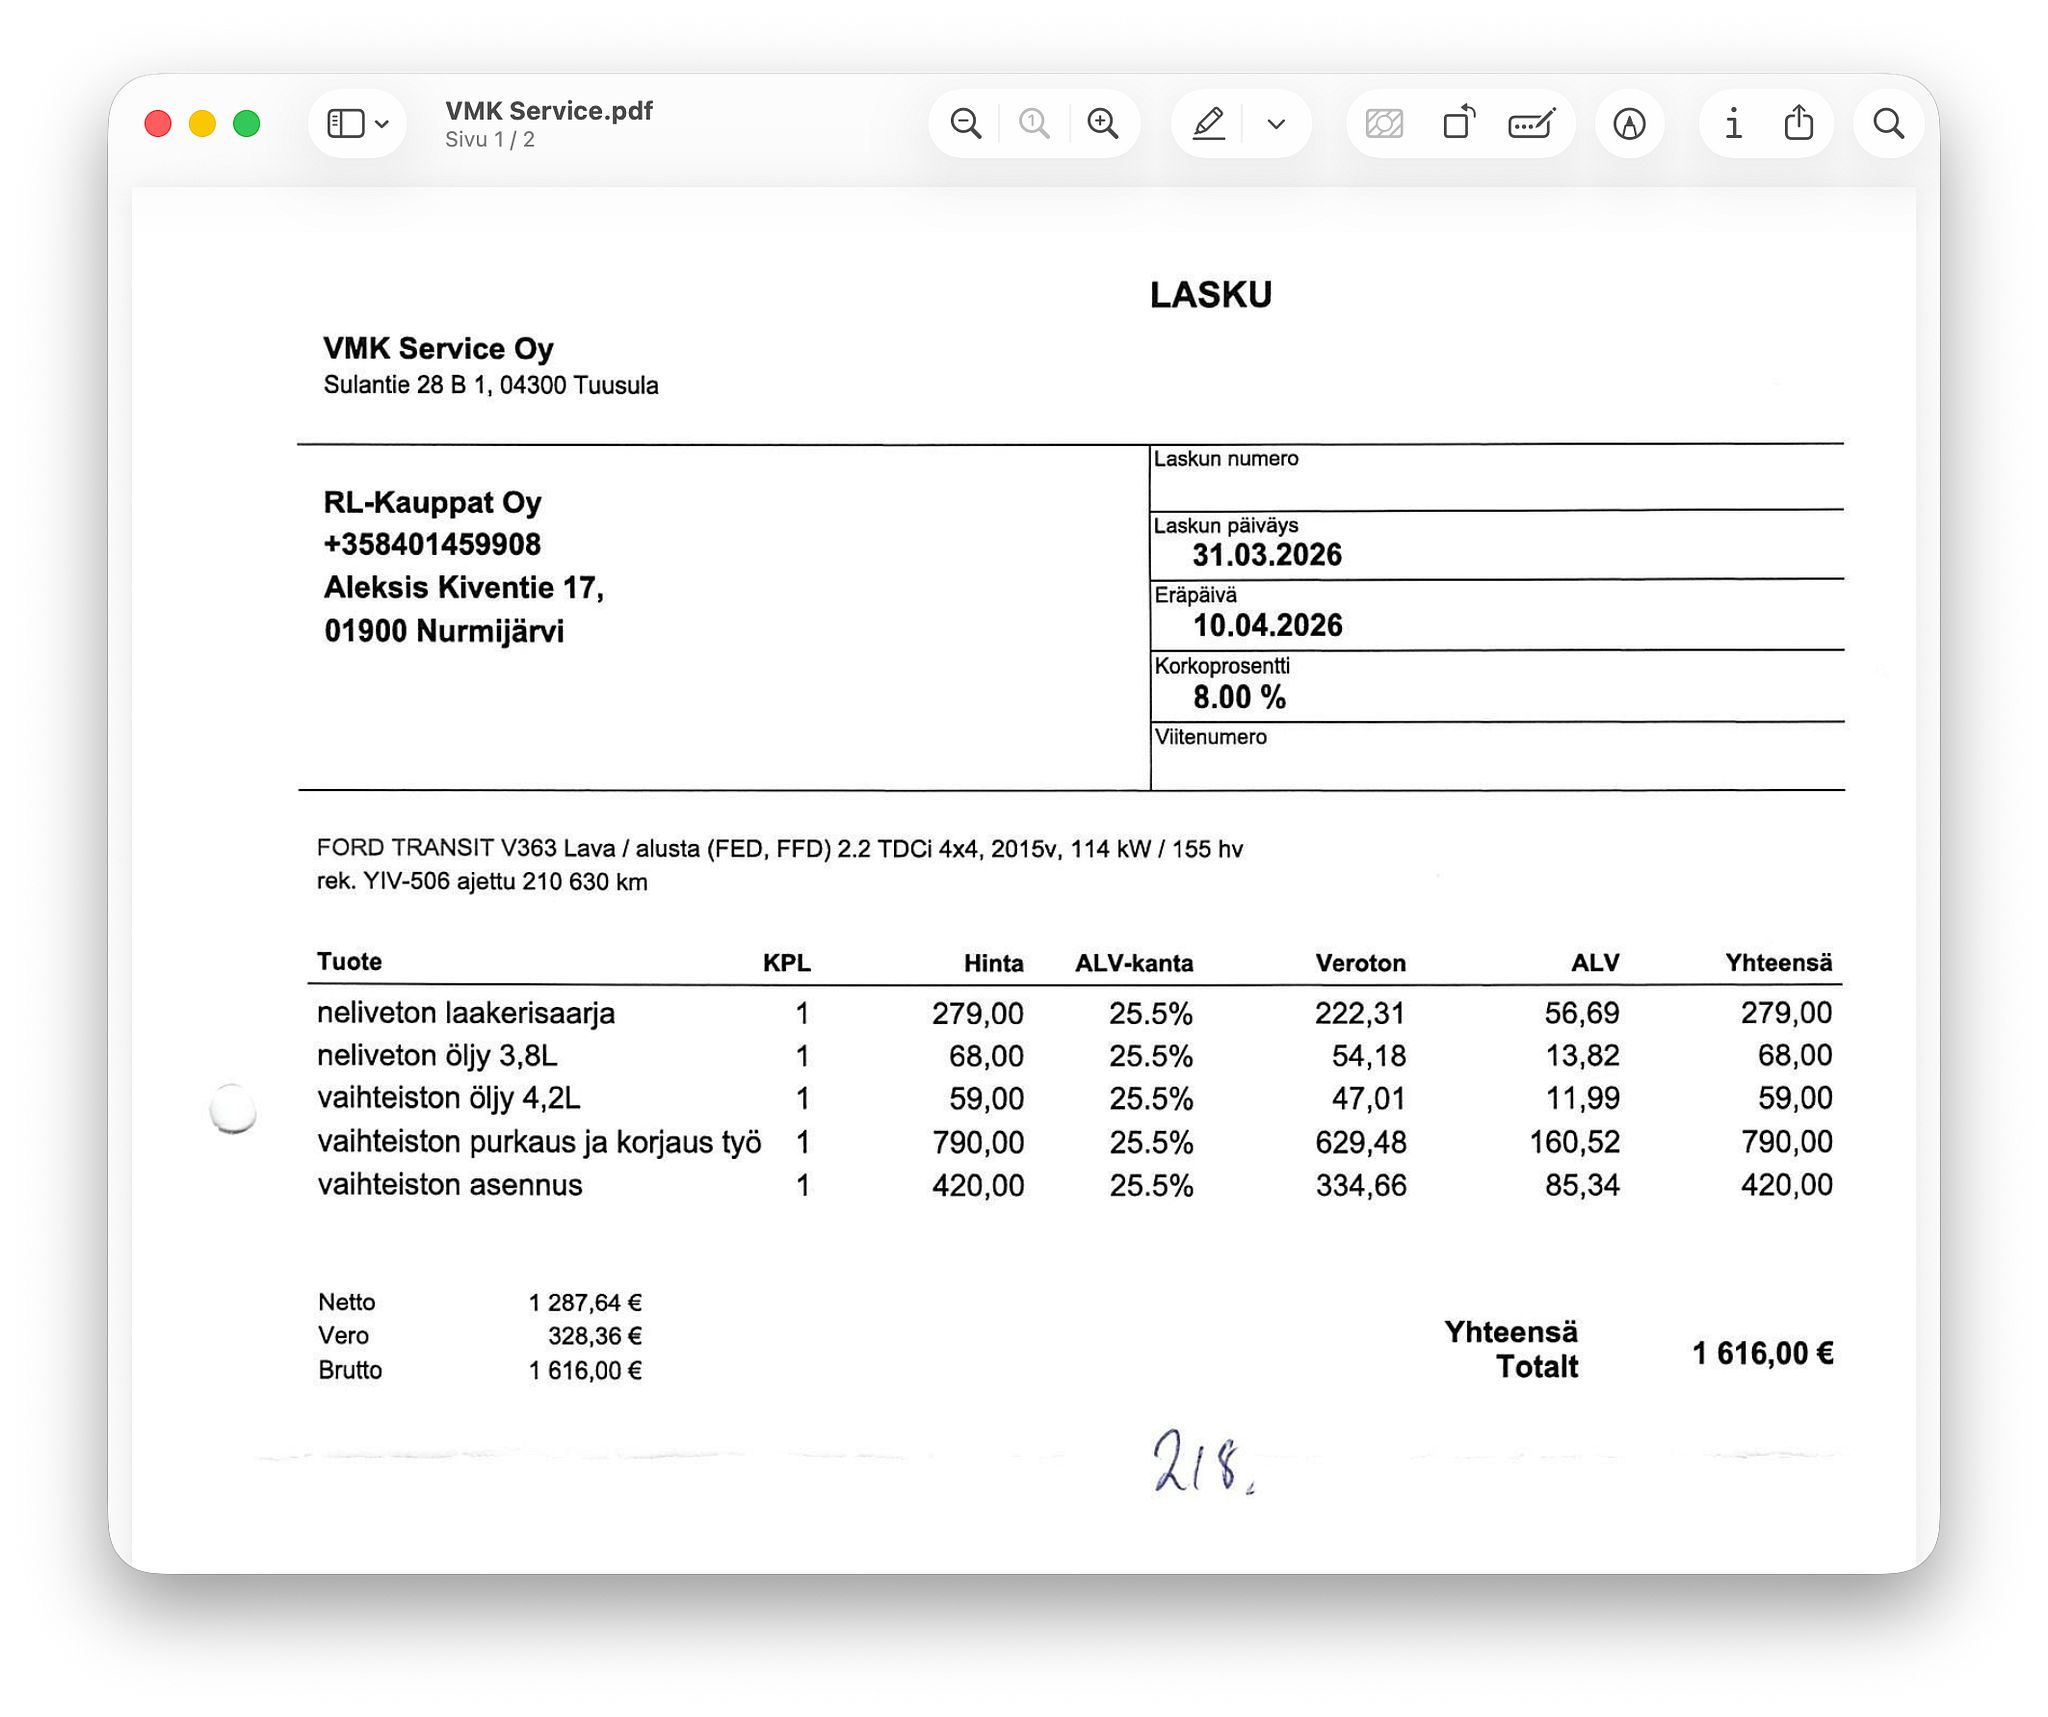Open the form filling tool
The image size is (2048, 1717).
tap(1531, 124)
